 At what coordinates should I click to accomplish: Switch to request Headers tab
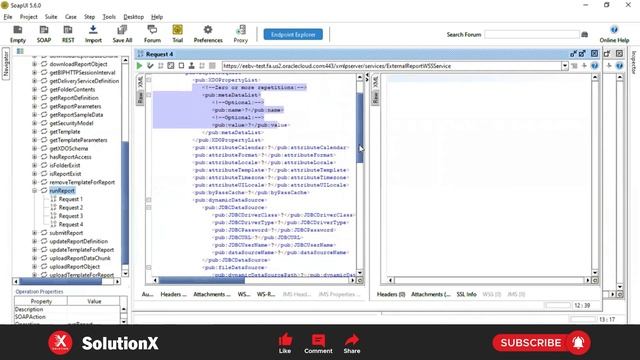tap(173, 294)
